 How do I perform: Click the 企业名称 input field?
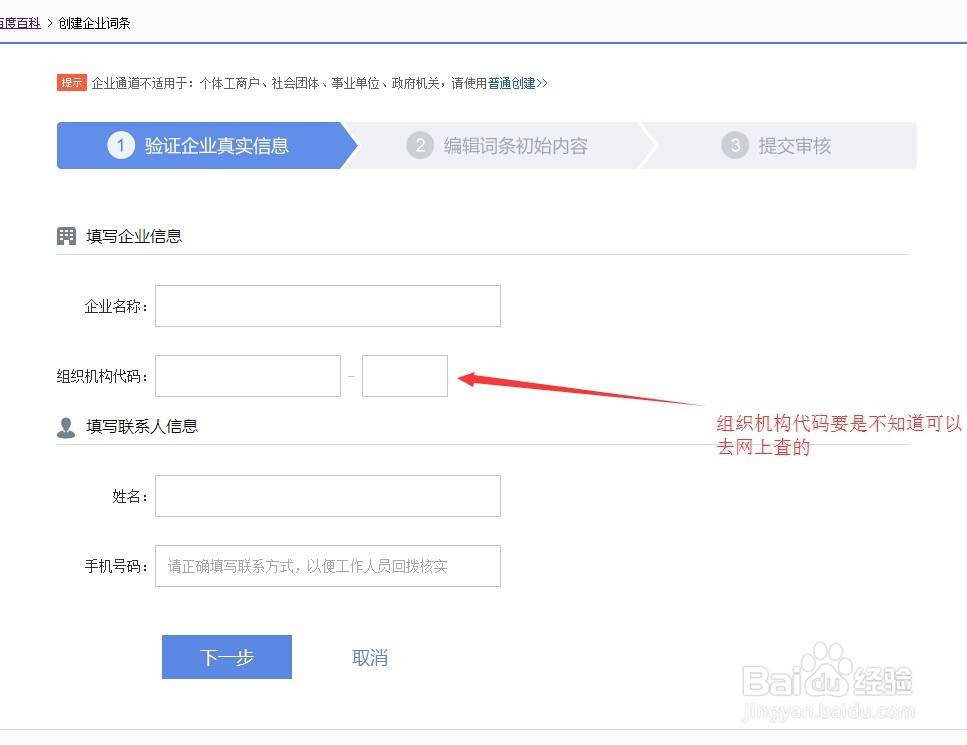pyautogui.click(x=327, y=306)
